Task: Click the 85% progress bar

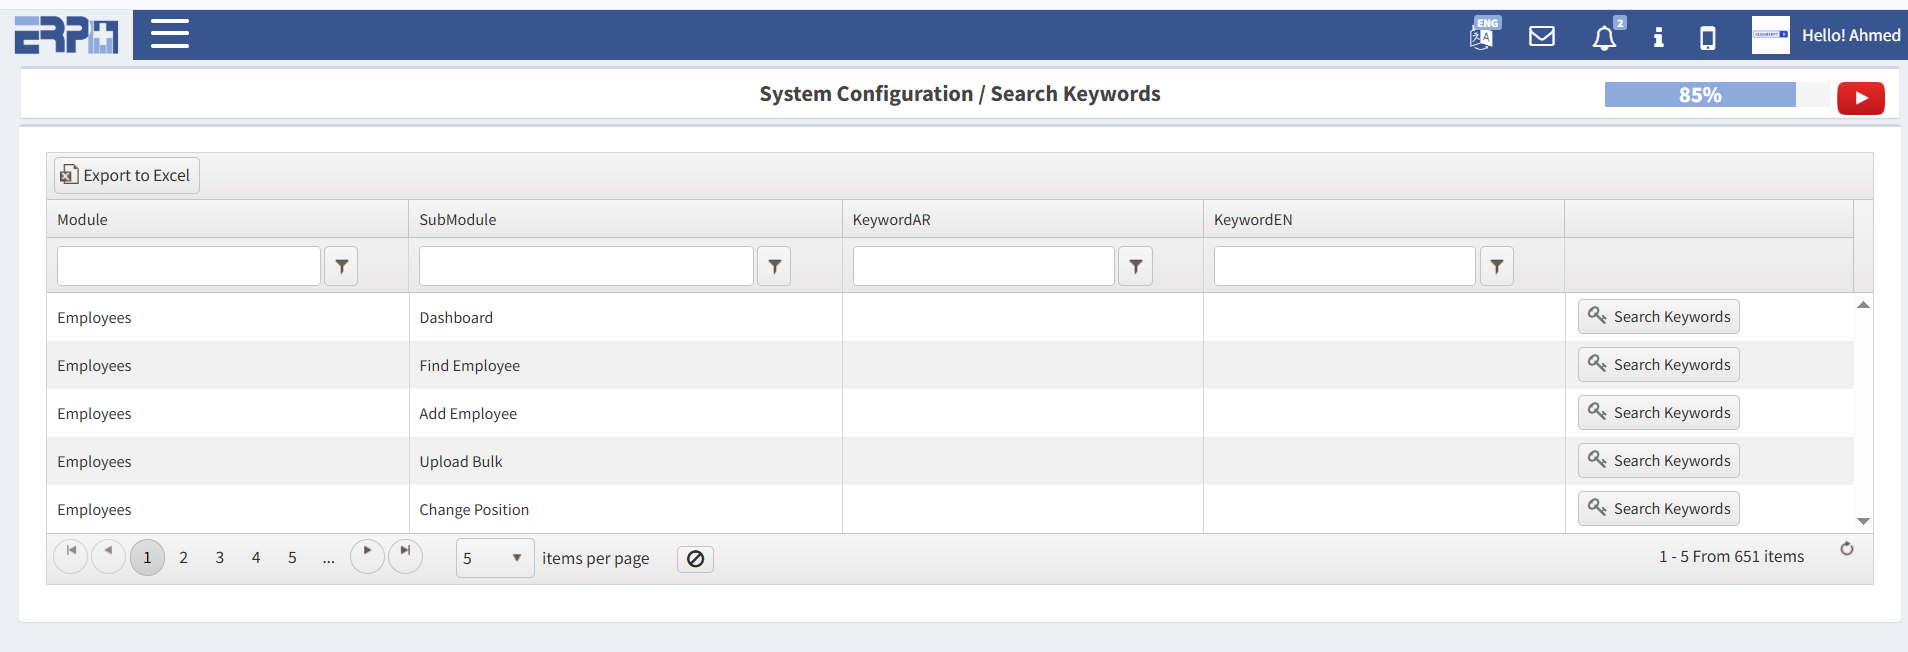Action: [1700, 95]
